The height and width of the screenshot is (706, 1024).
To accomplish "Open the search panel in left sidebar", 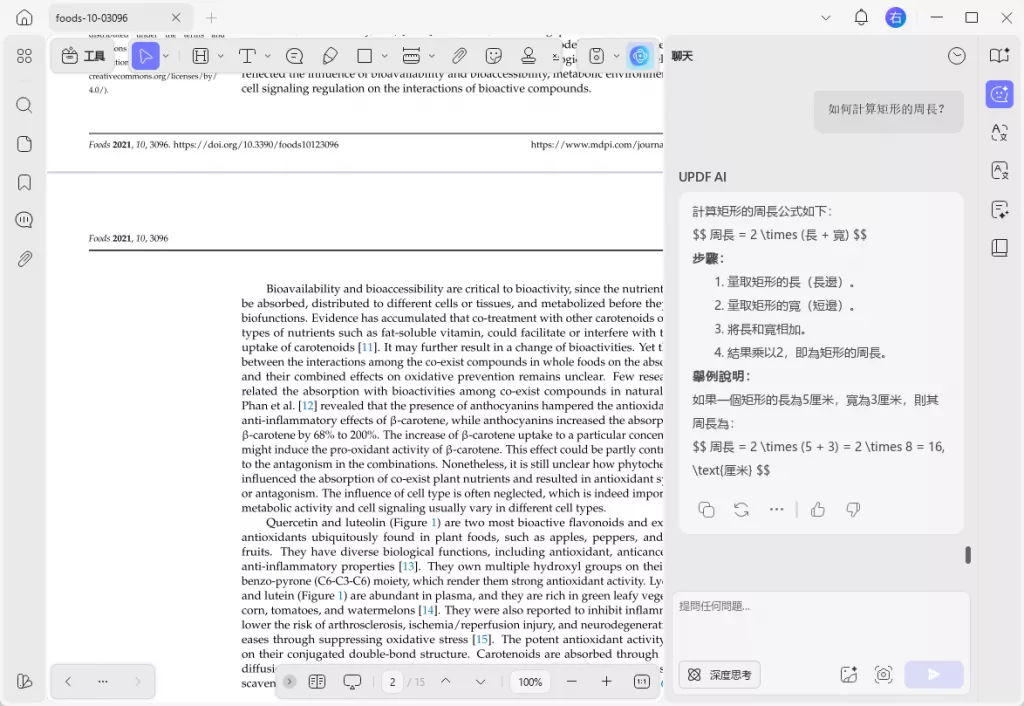I will tap(24, 105).
